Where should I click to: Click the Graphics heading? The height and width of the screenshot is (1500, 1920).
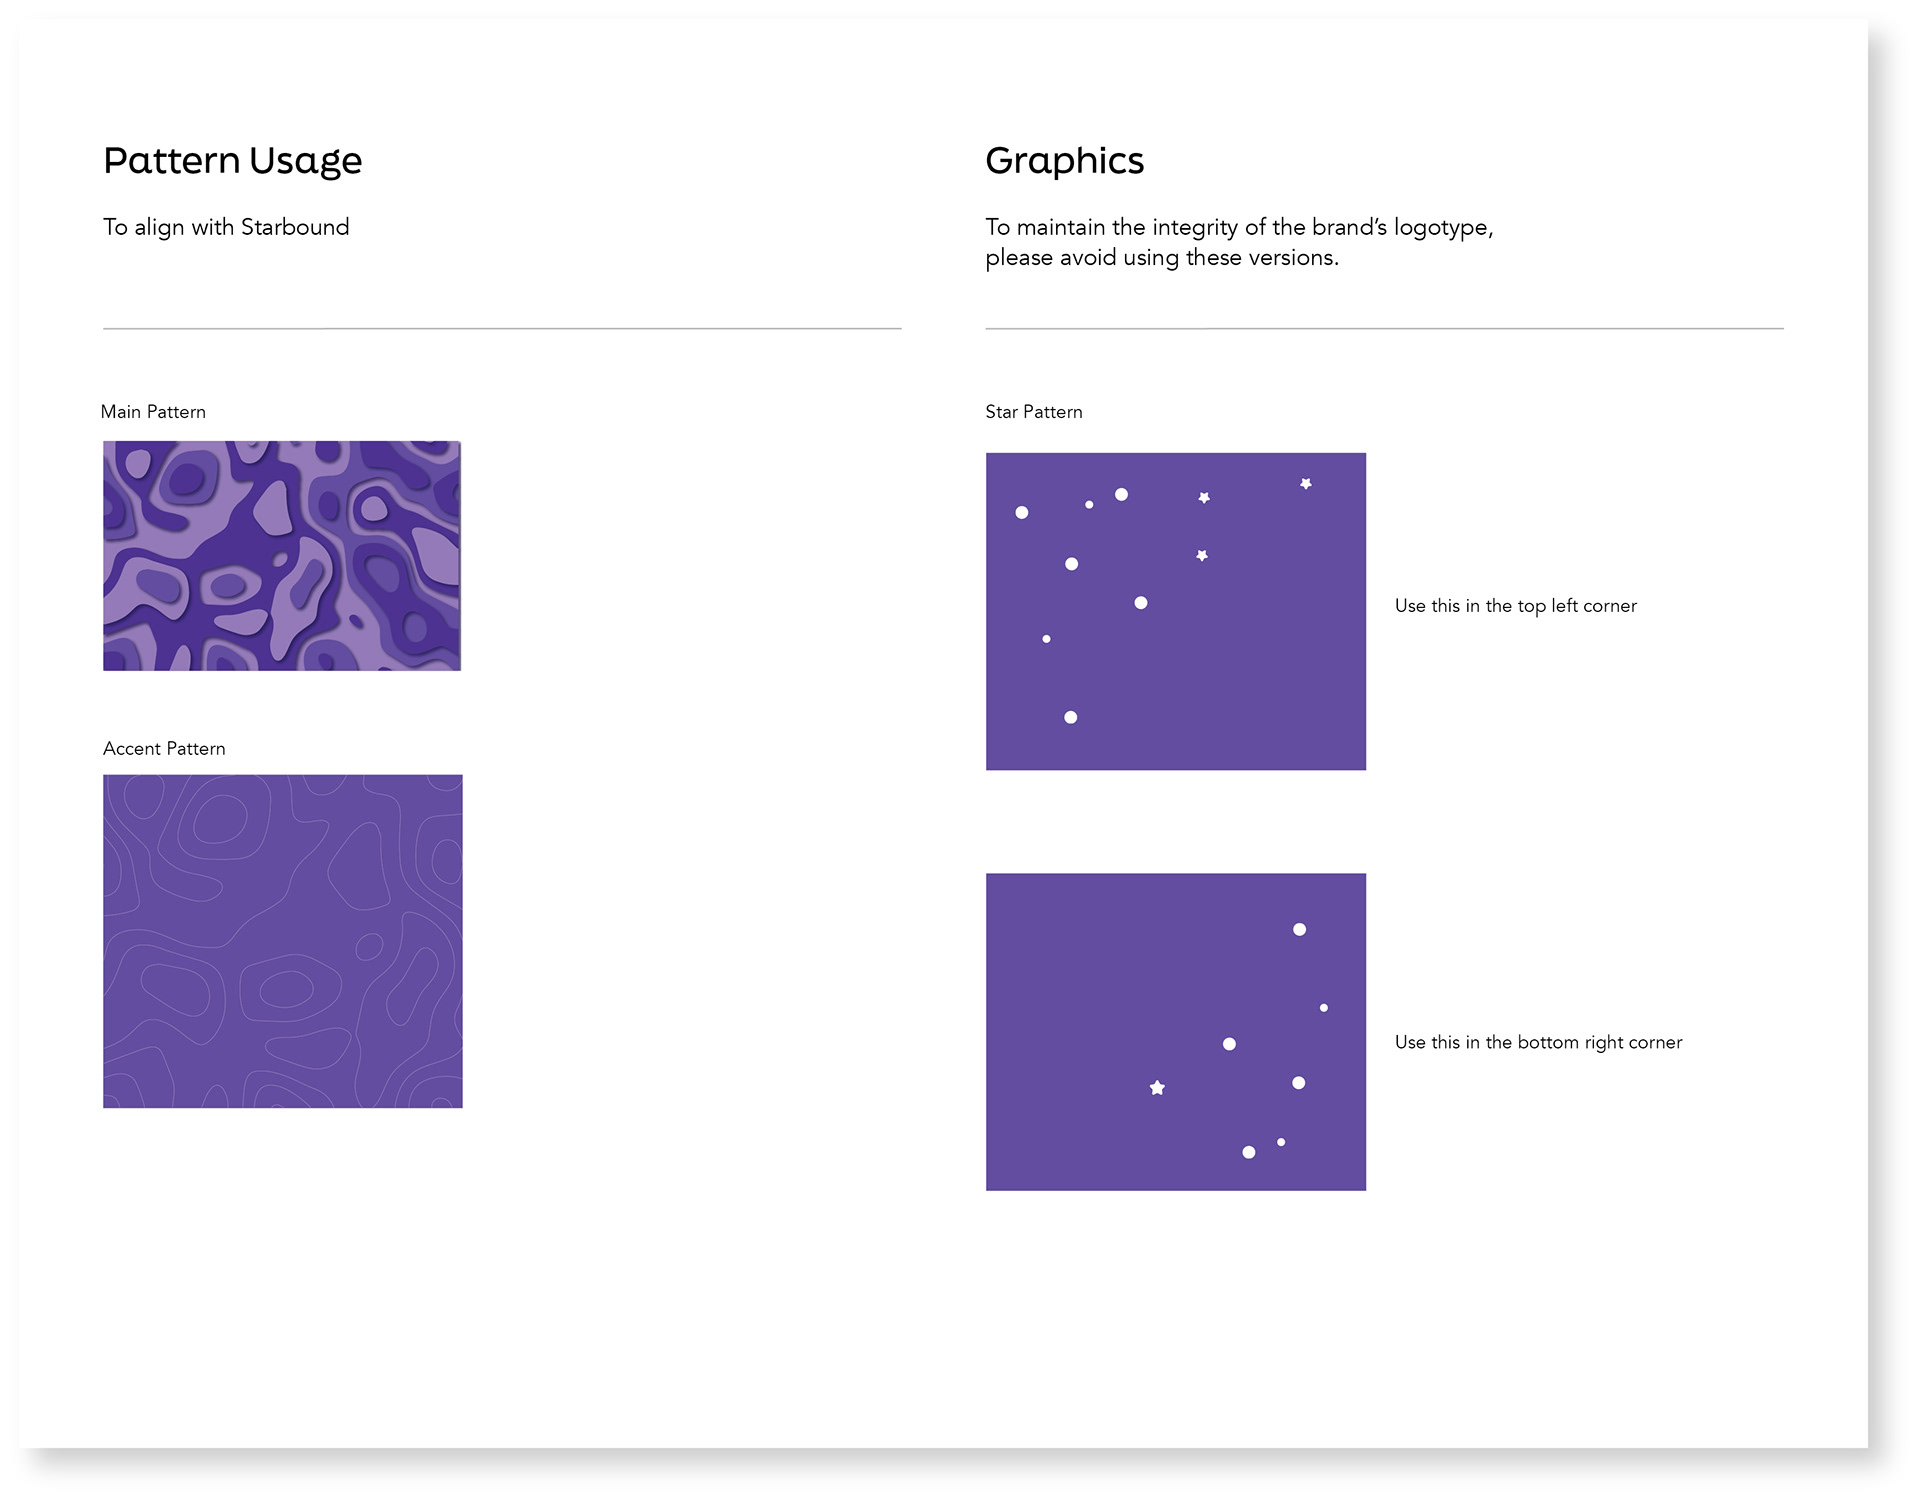1065,161
